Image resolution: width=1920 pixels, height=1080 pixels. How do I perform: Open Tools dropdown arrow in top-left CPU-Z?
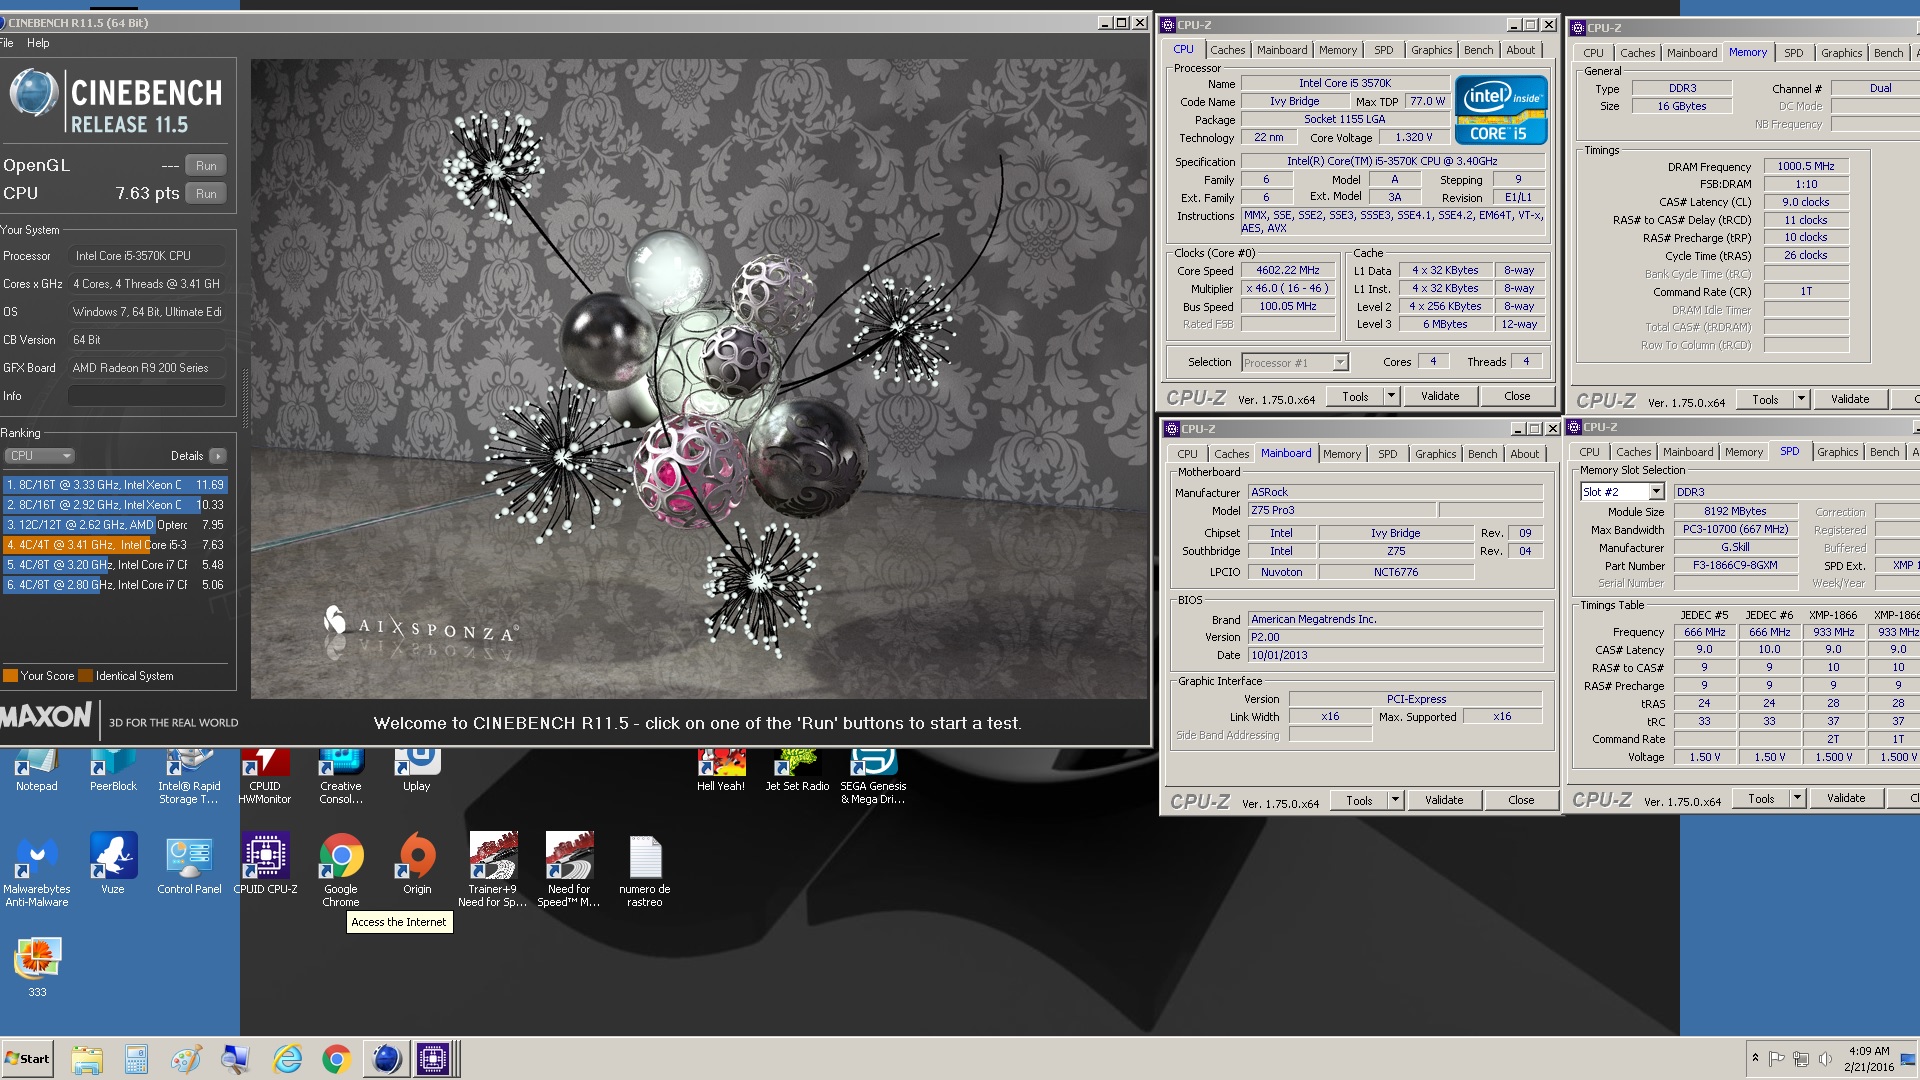pos(1391,397)
